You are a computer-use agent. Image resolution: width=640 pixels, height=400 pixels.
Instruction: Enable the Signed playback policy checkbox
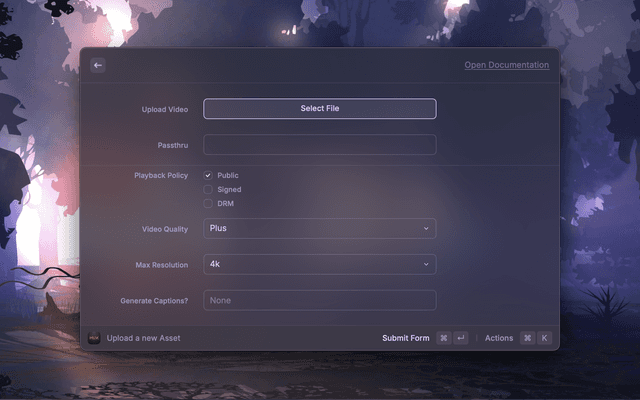point(208,189)
